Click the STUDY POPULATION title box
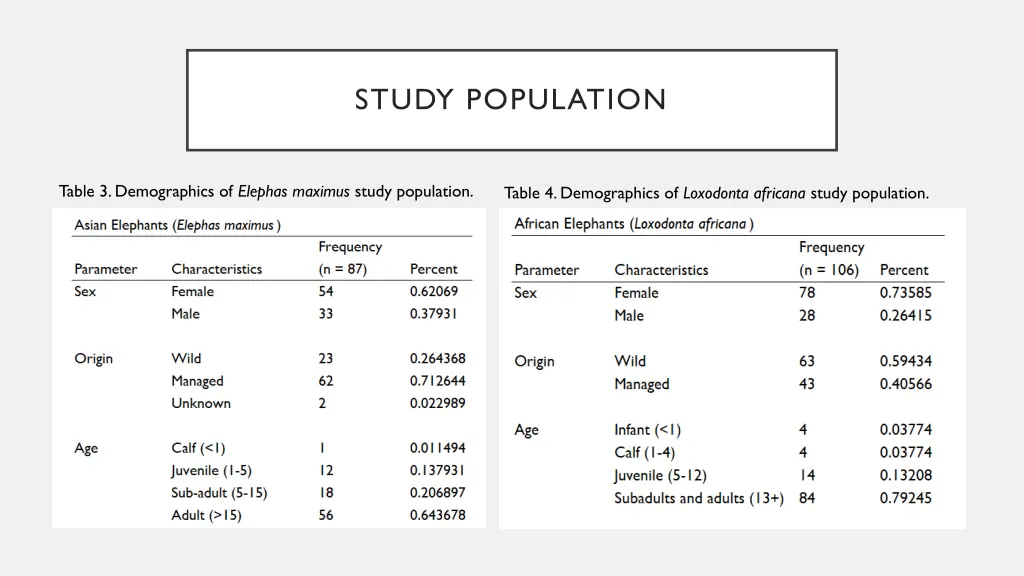Viewport: 1024px width, 576px height. pyautogui.click(x=511, y=99)
